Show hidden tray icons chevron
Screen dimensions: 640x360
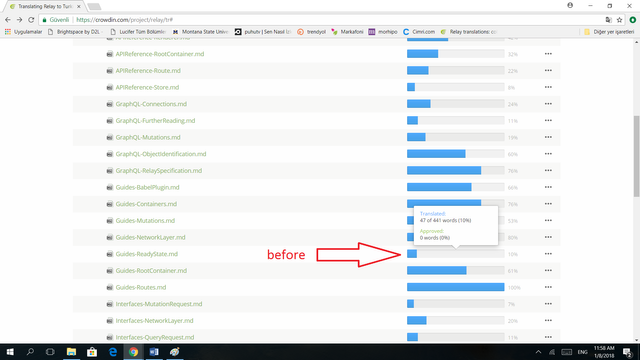[x=538, y=352]
